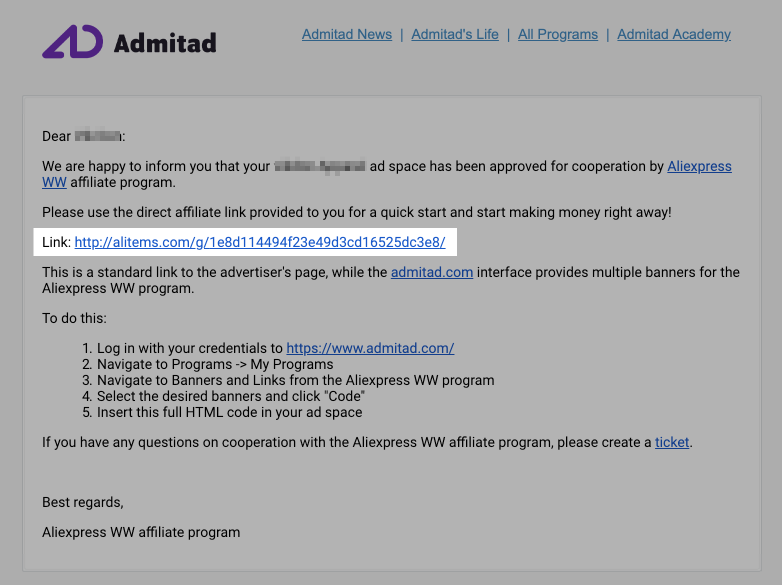The image size is (782, 585).
Task: Open https://www.admitad.com/ in the login step
Action: coord(370,348)
